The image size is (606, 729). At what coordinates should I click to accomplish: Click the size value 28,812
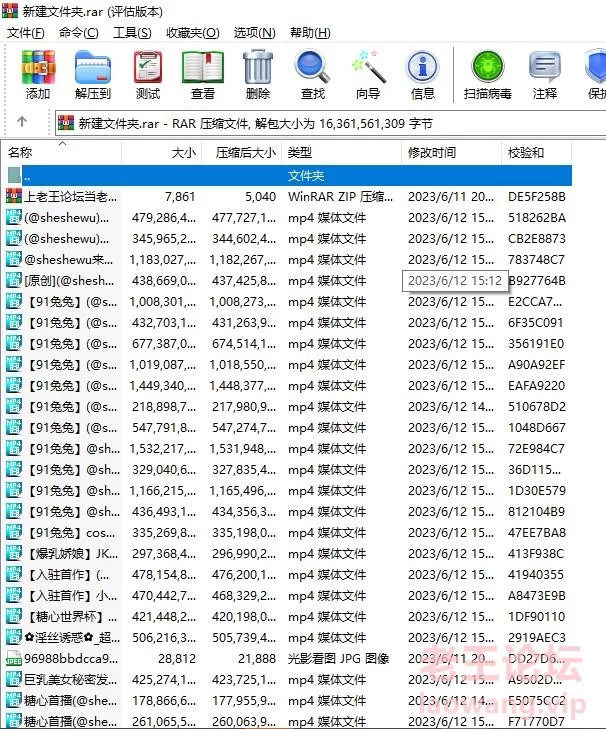(177, 659)
